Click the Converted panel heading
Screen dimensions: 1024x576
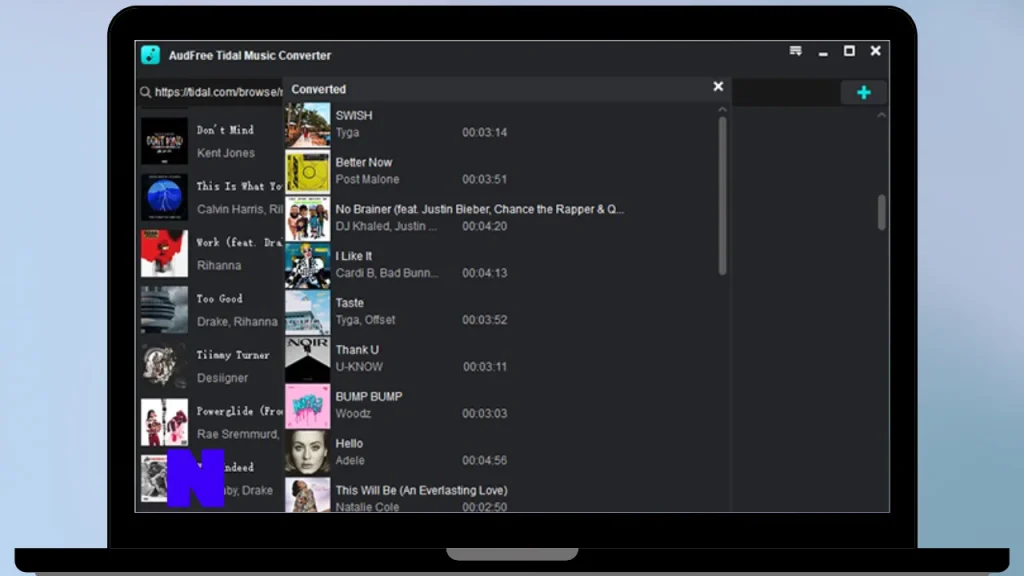319,89
